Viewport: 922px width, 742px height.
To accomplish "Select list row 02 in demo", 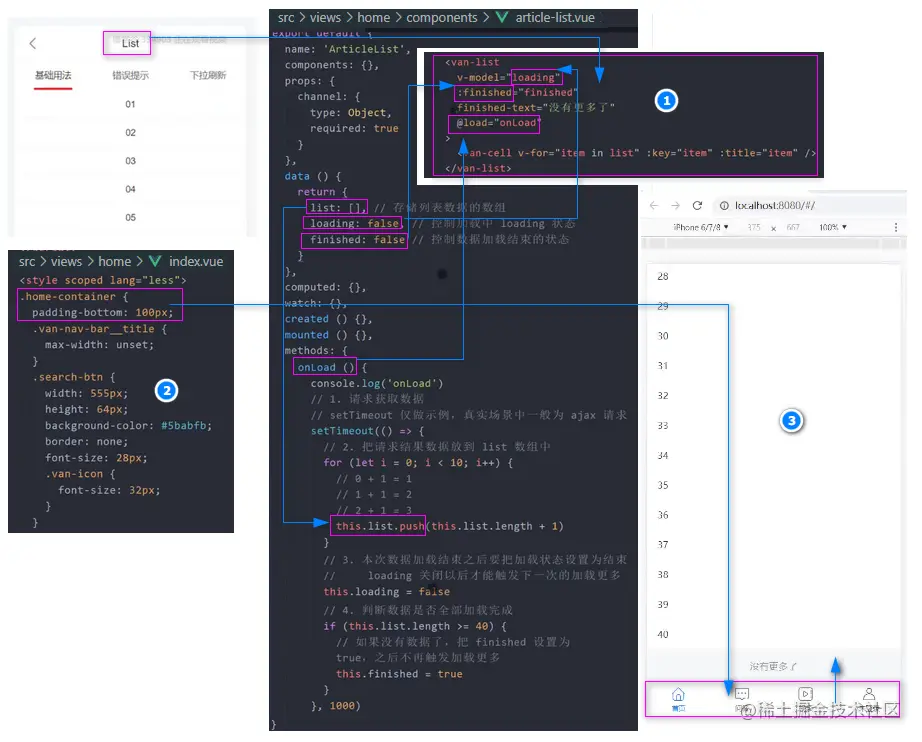I will tap(131, 132).
